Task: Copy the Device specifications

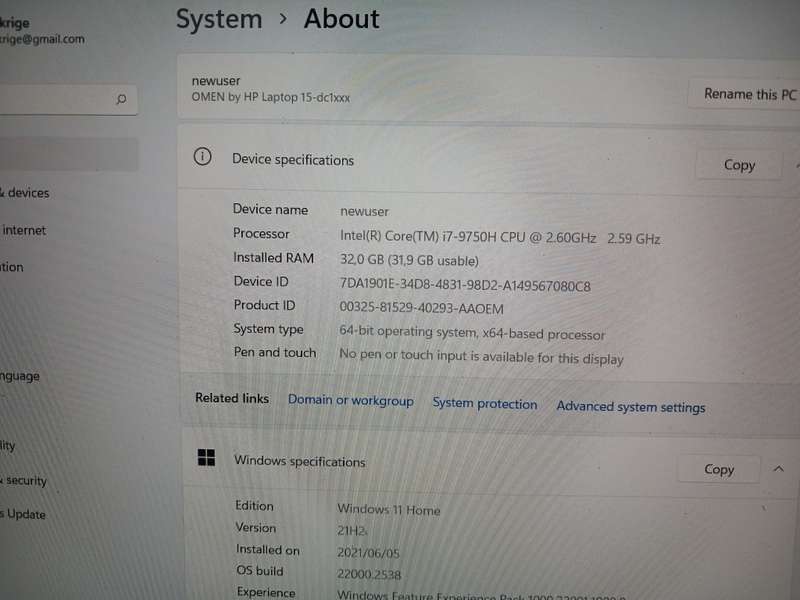Action: click(x=739, y=165)
